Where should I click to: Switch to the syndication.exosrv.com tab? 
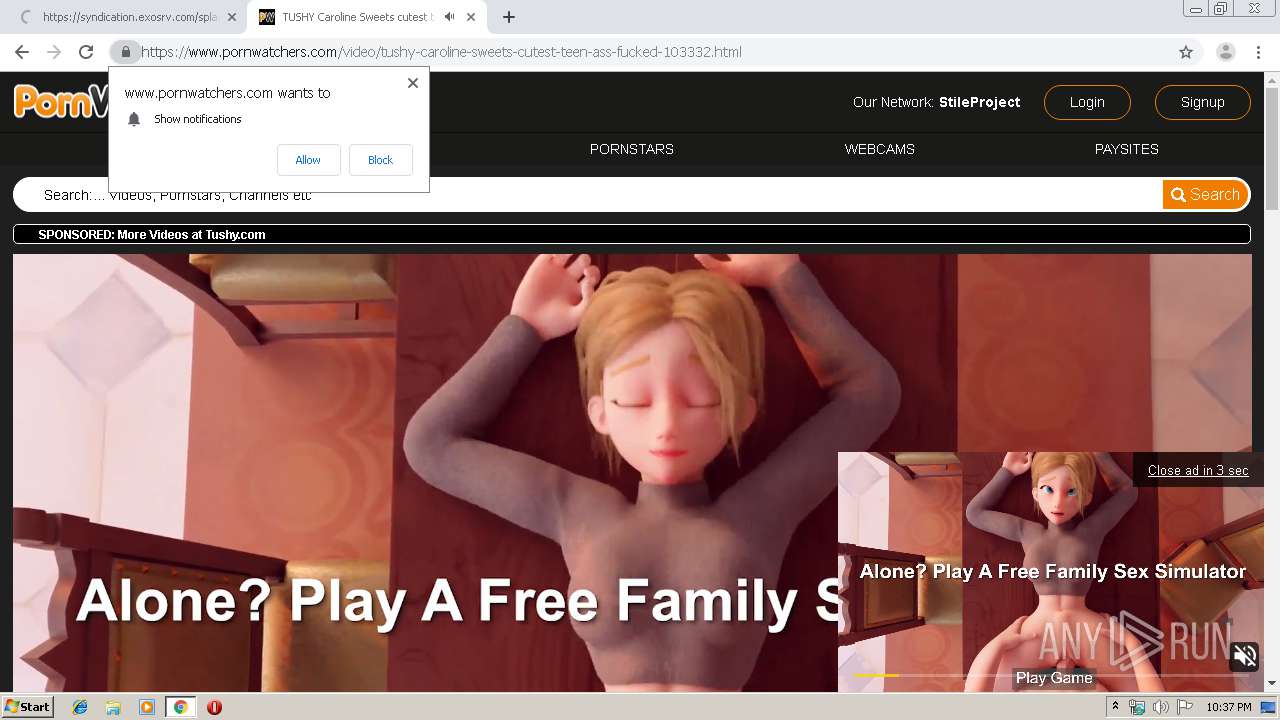128,17
